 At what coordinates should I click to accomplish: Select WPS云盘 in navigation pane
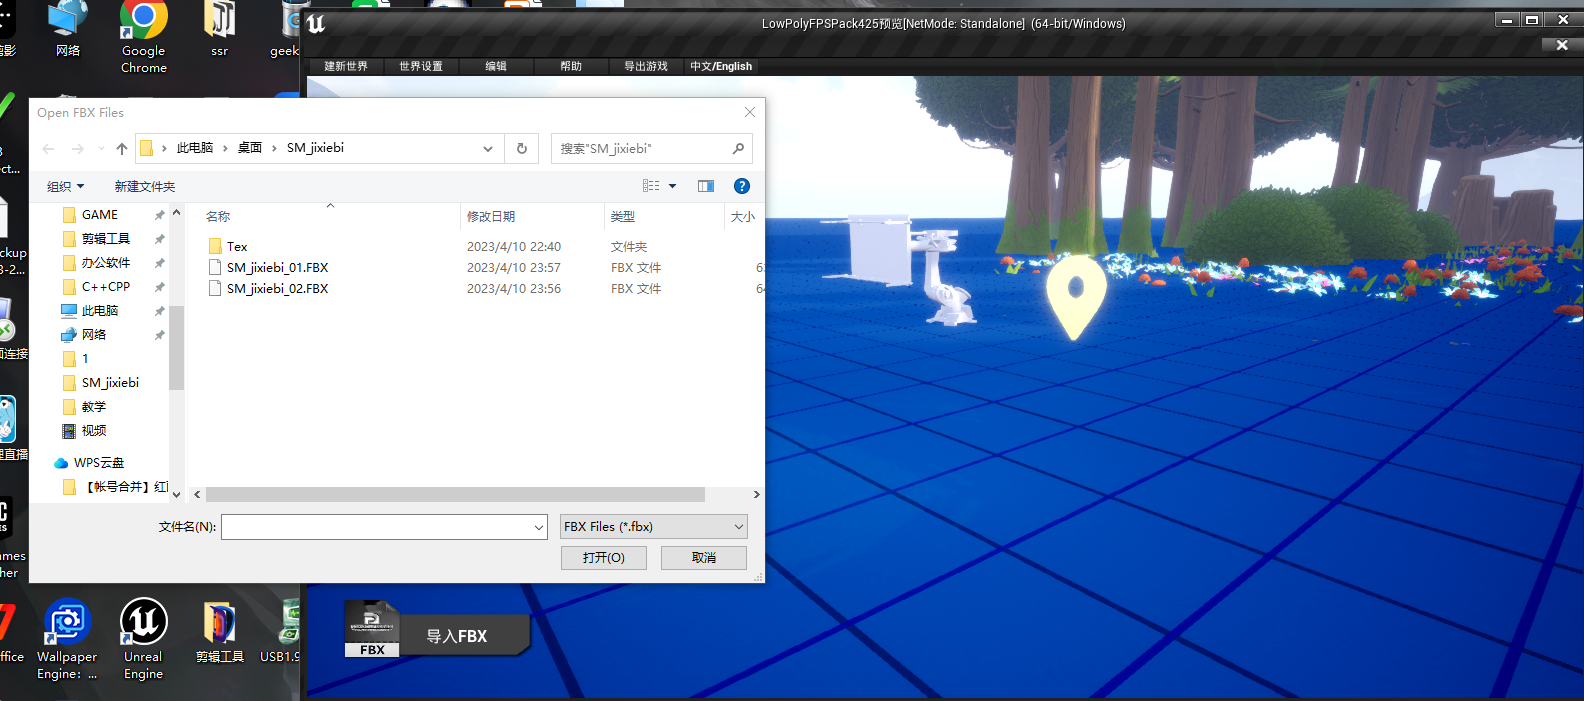(99, 463)
